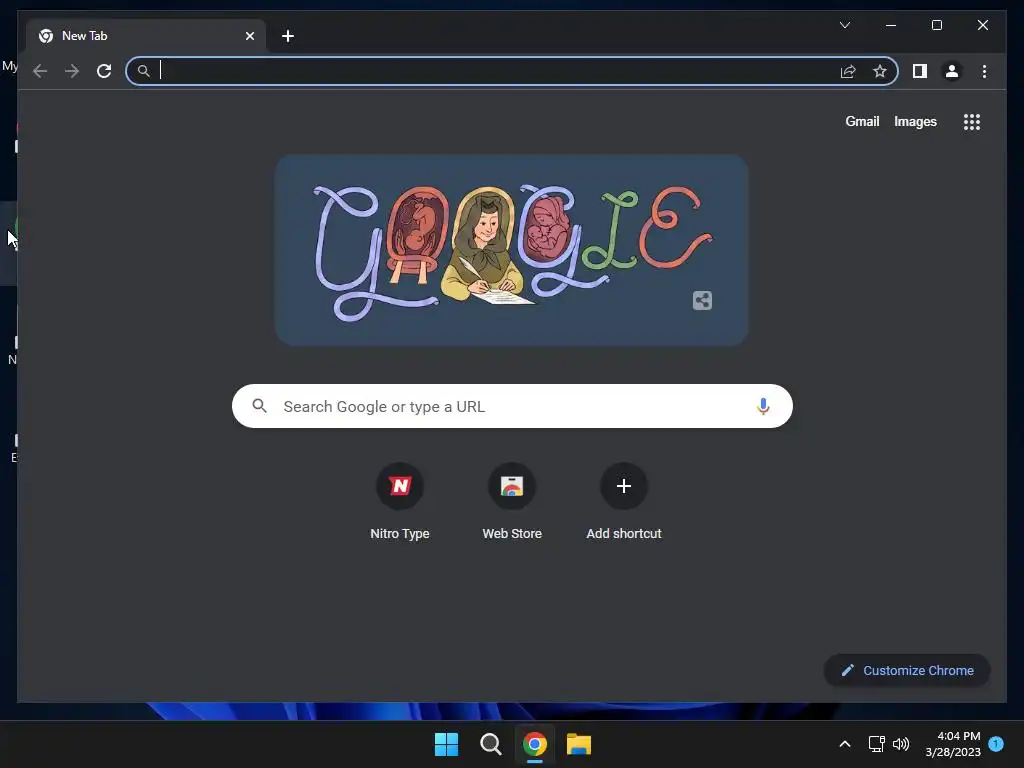The height and width of the screenshot is (768, 1024).
Task: Open File Explorer from the taskbar
Action: (579, 744)
